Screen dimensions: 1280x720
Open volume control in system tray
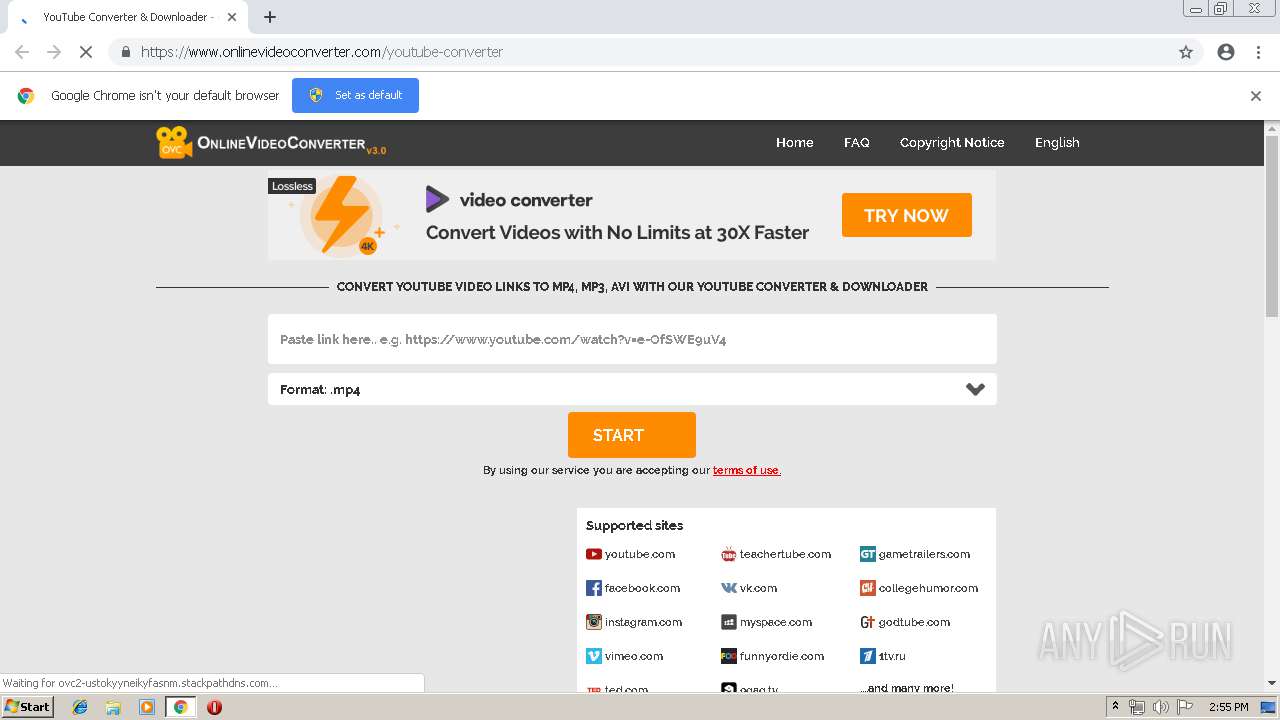click(1160, 707)
